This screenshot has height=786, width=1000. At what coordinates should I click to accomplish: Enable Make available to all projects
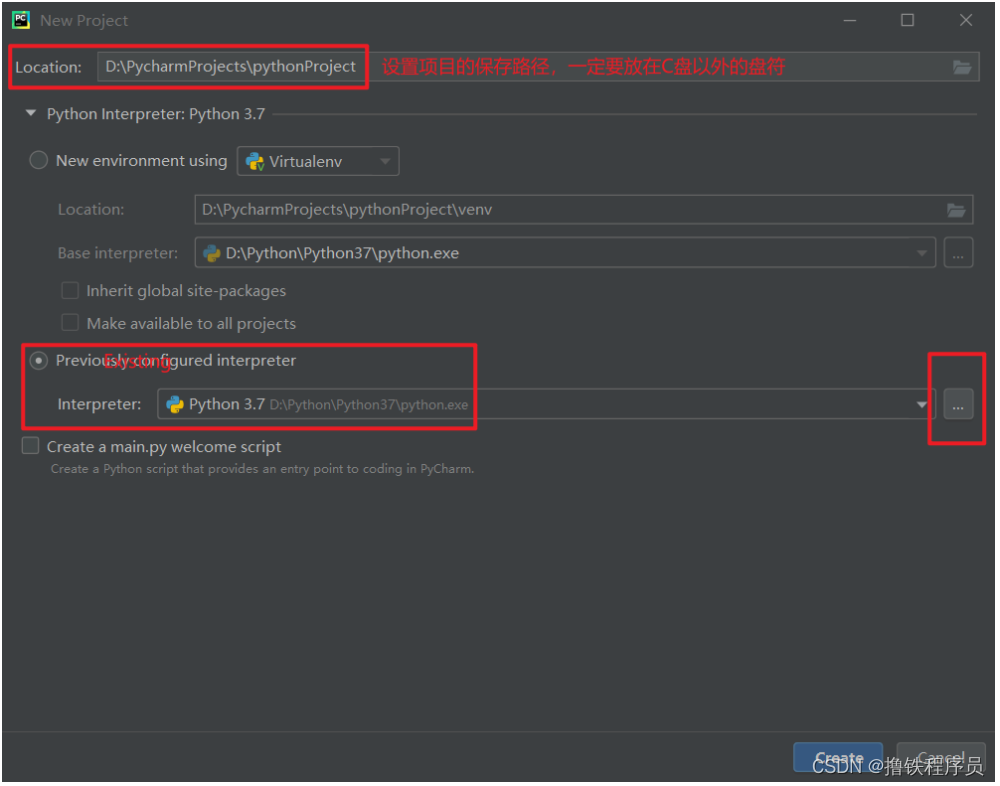(x=70, y=324)
